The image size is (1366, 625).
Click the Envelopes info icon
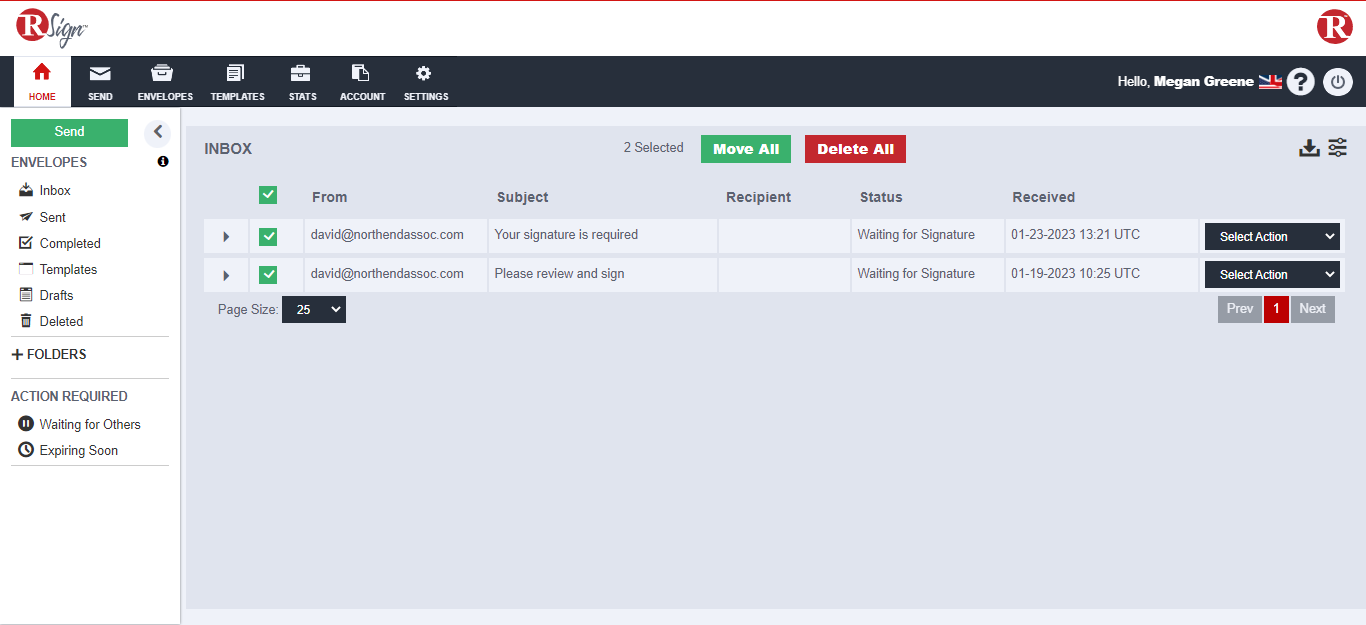click(x=163, y=162)
